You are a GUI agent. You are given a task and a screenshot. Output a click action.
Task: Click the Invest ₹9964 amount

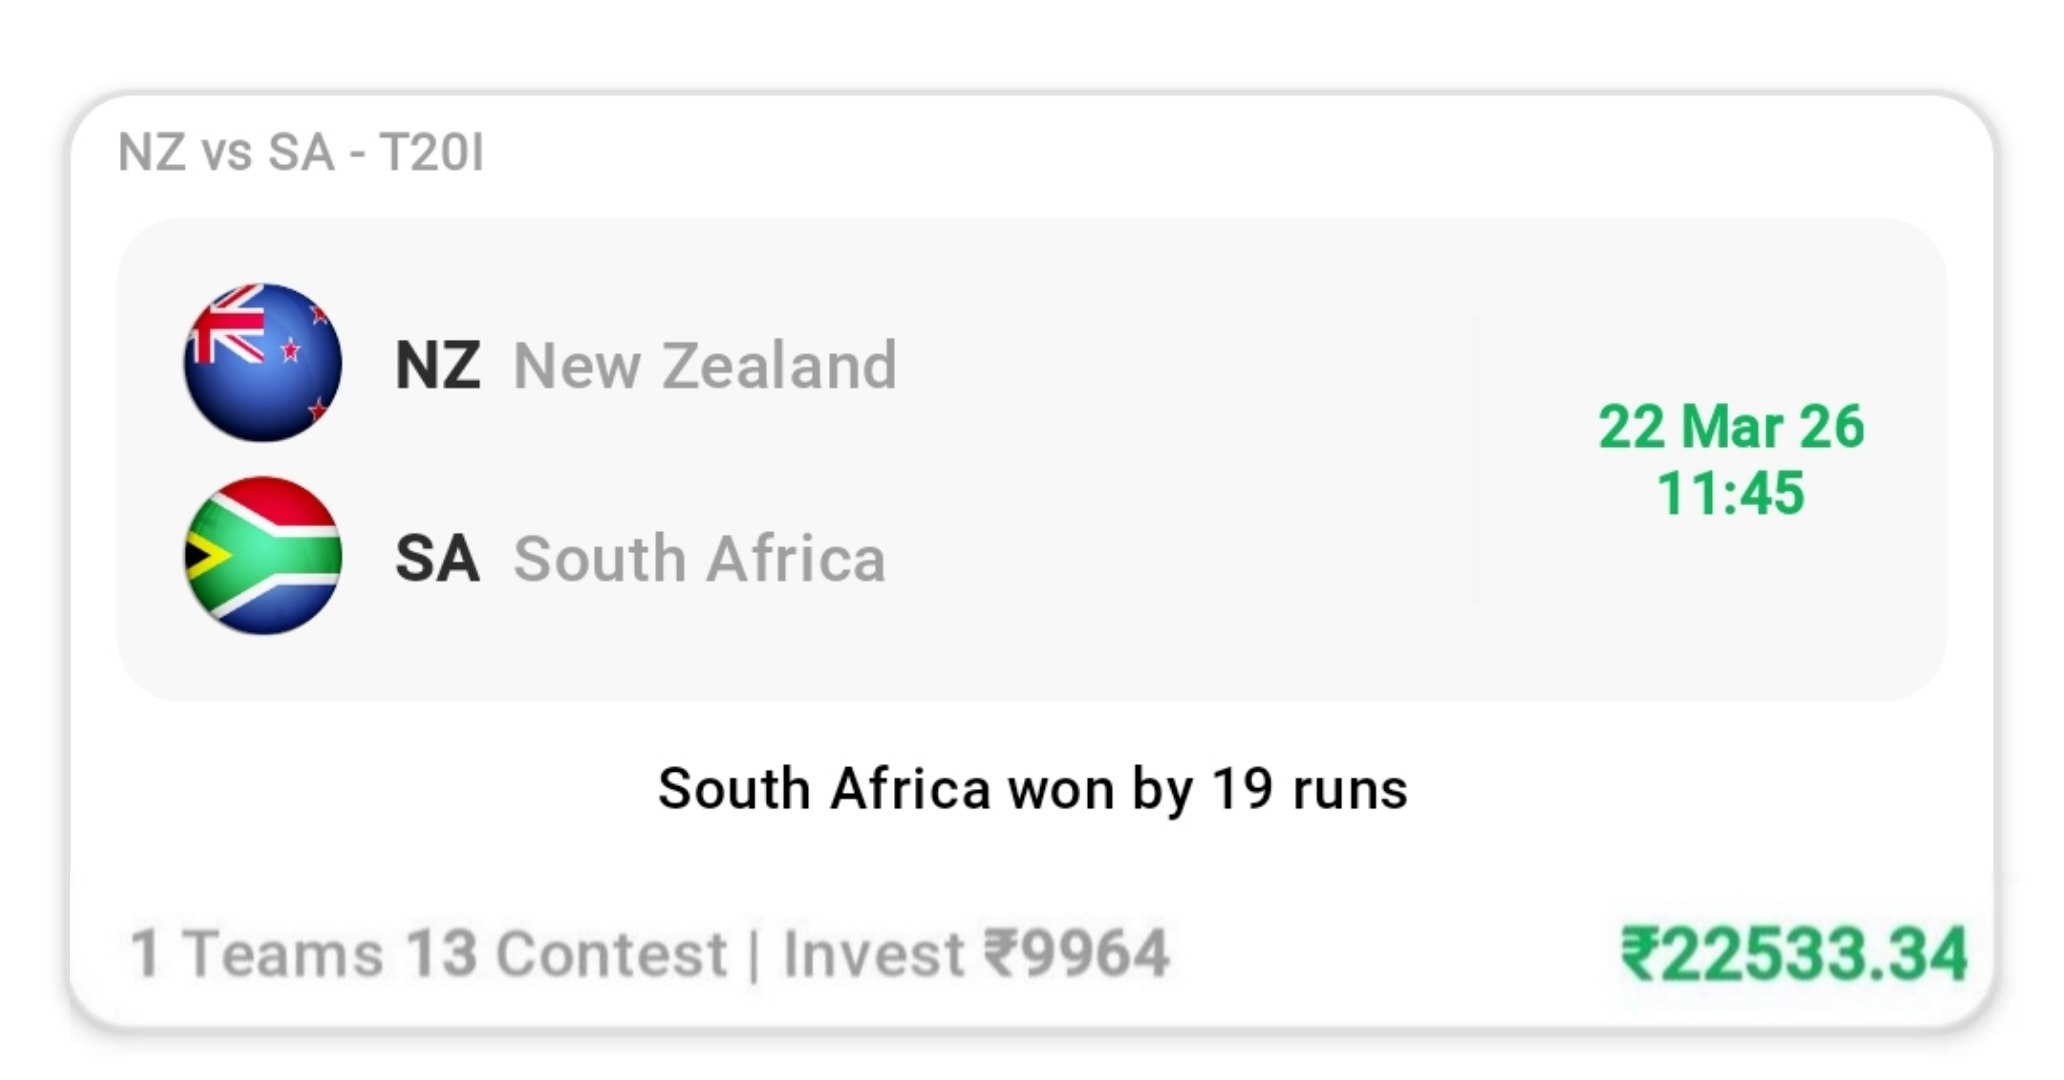pyautogui.click(x=975, y=953)
